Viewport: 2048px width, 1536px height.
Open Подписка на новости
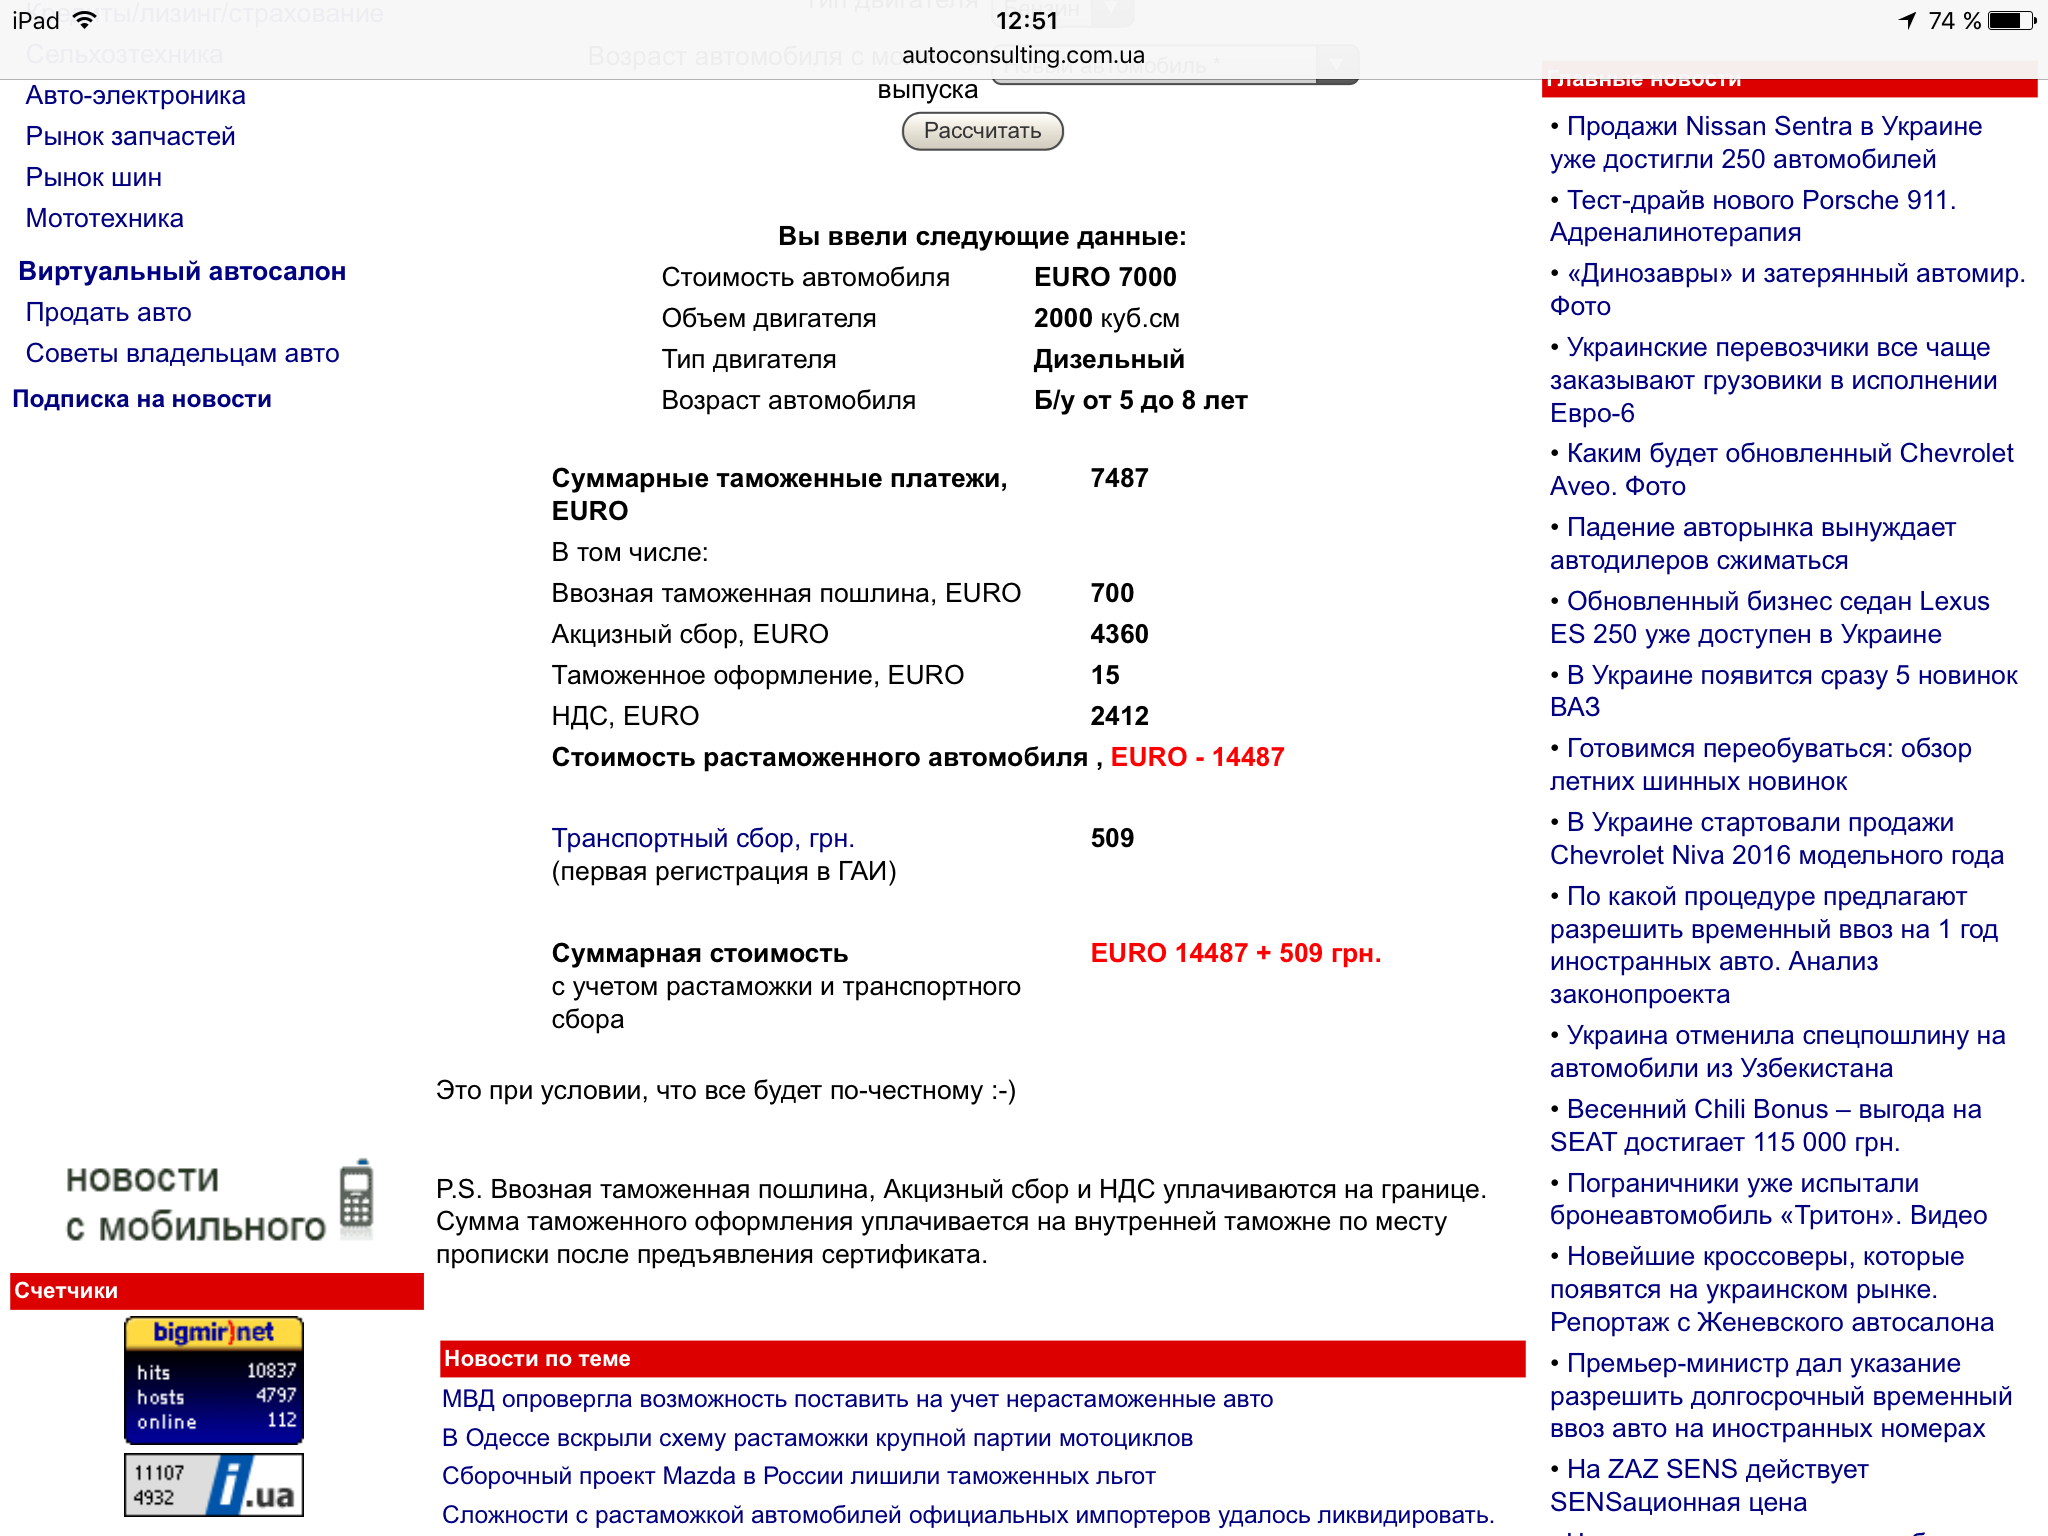click(141, 399)
